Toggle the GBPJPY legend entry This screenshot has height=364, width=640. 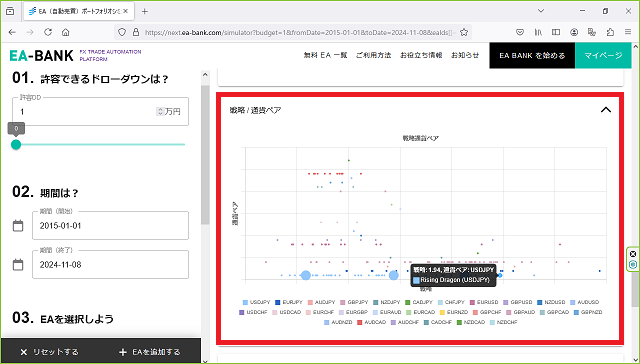pyautogui.click(x=354, y=302)
